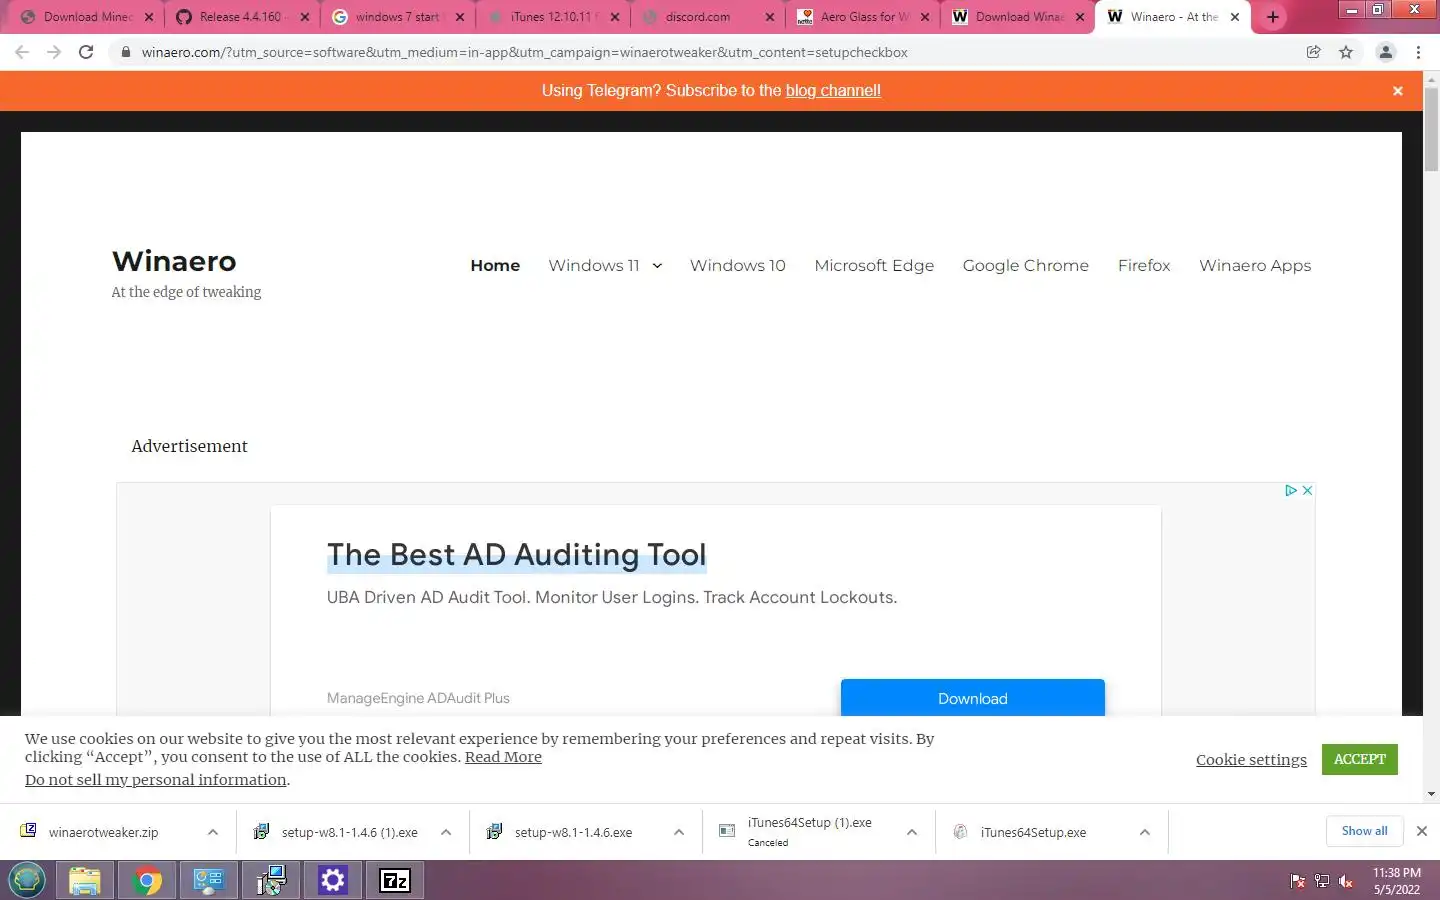Image resolution: width=1440 pixels, height=900 pixels.
Task: Close the advertisement with its X icon
Action: [x=1307, y=490]
